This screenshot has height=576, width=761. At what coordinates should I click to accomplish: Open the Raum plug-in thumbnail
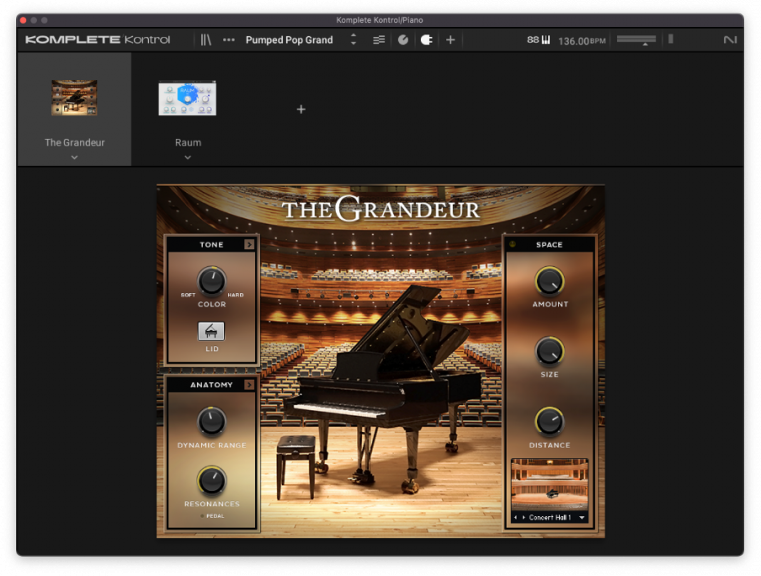click(187, 98)
